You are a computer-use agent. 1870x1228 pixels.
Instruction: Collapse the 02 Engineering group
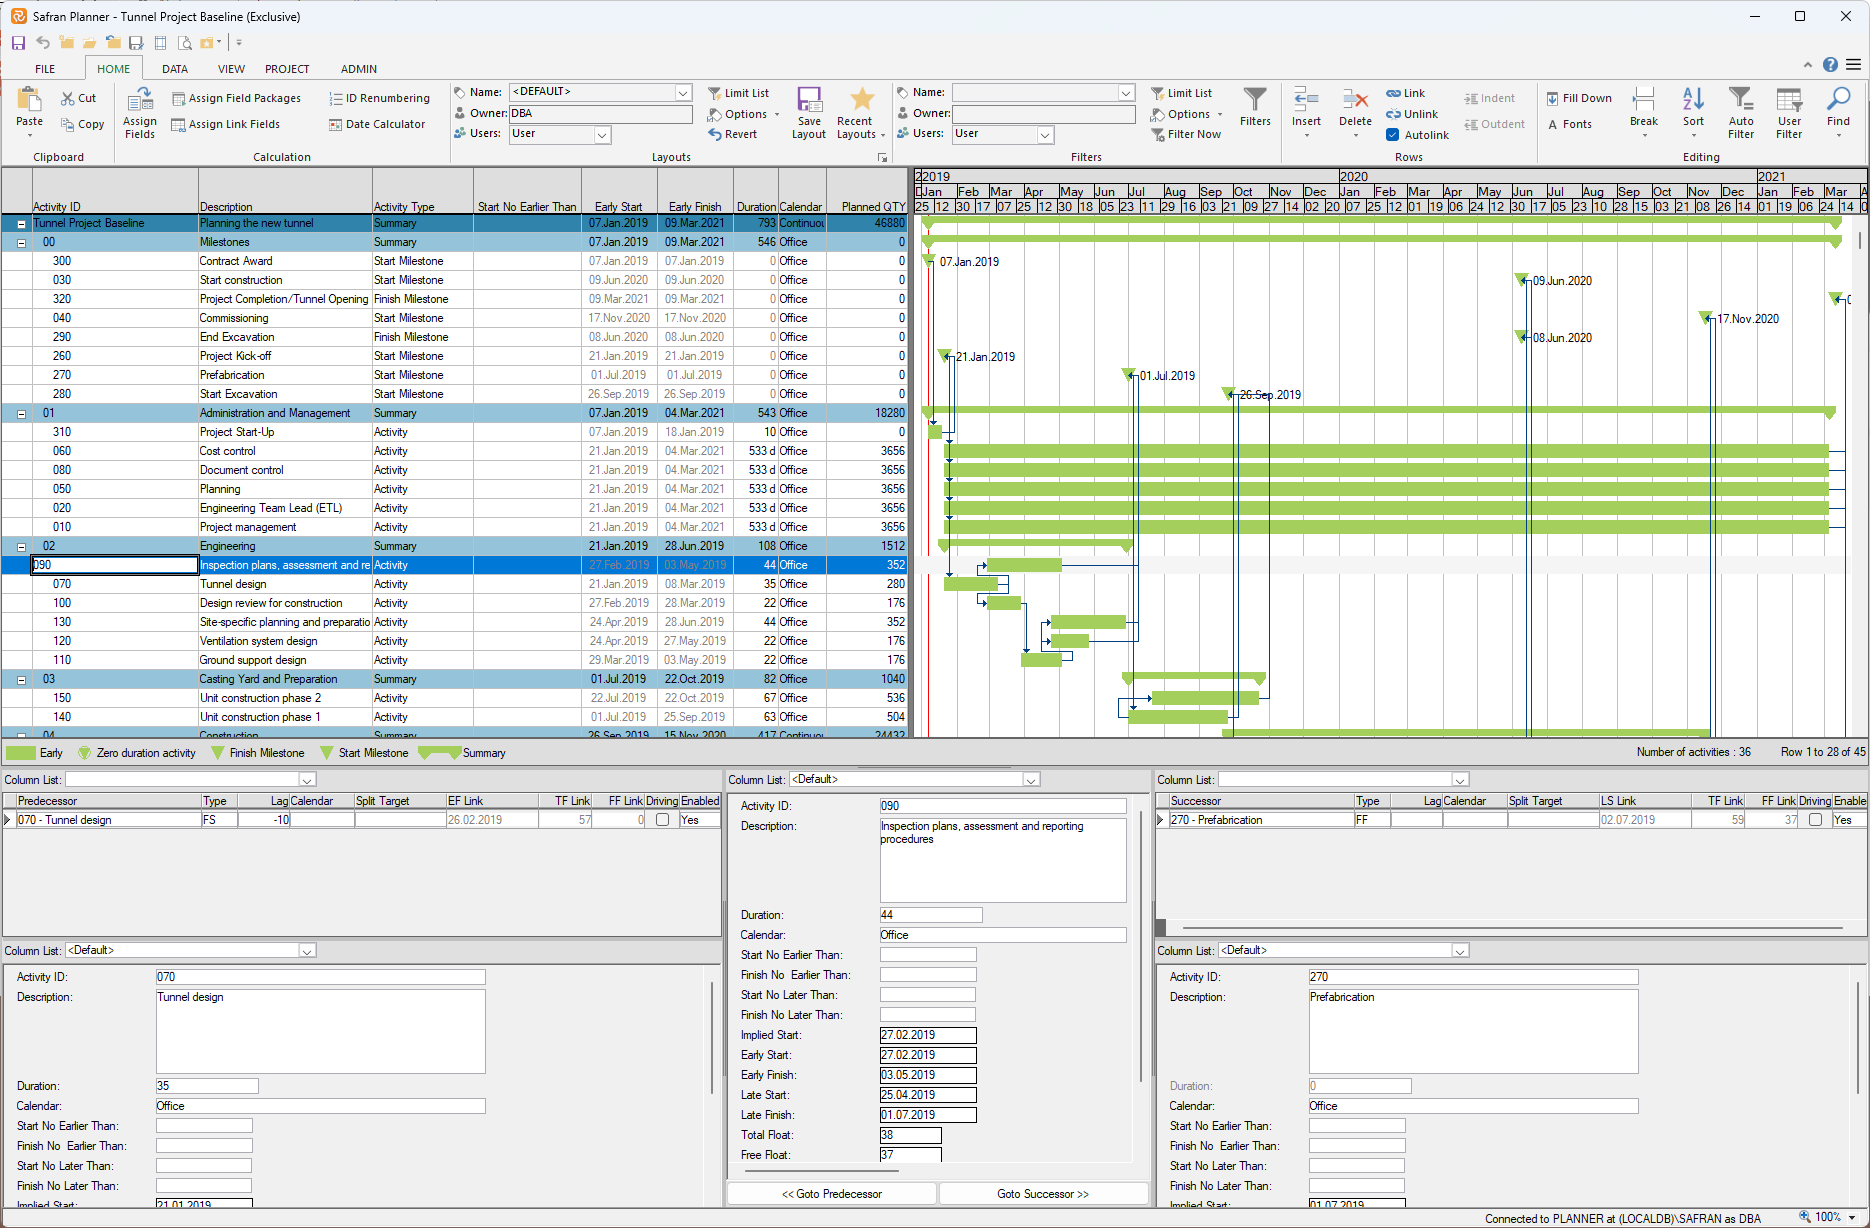[x=21, y=547]
